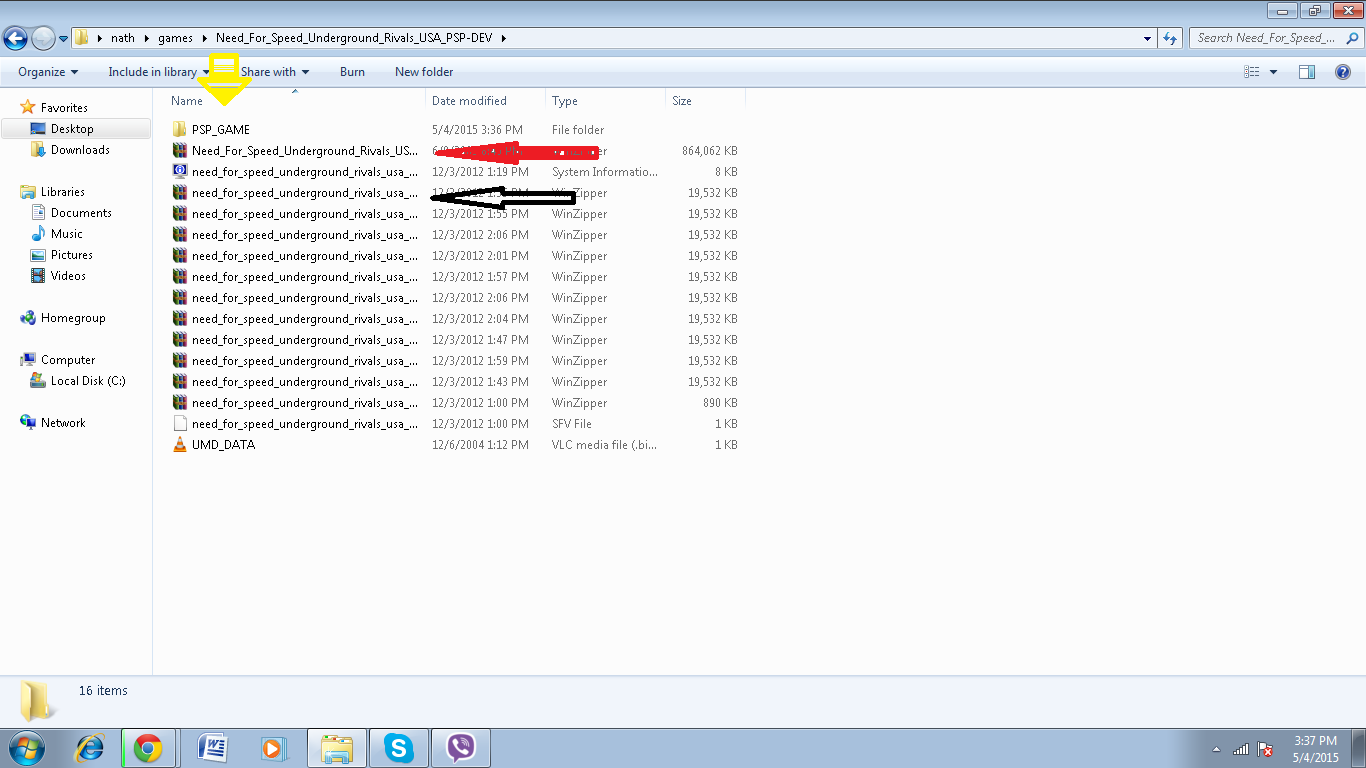
Task: Select Local Disk (C:) in sidebar
Action: click(x=88, y=381)
